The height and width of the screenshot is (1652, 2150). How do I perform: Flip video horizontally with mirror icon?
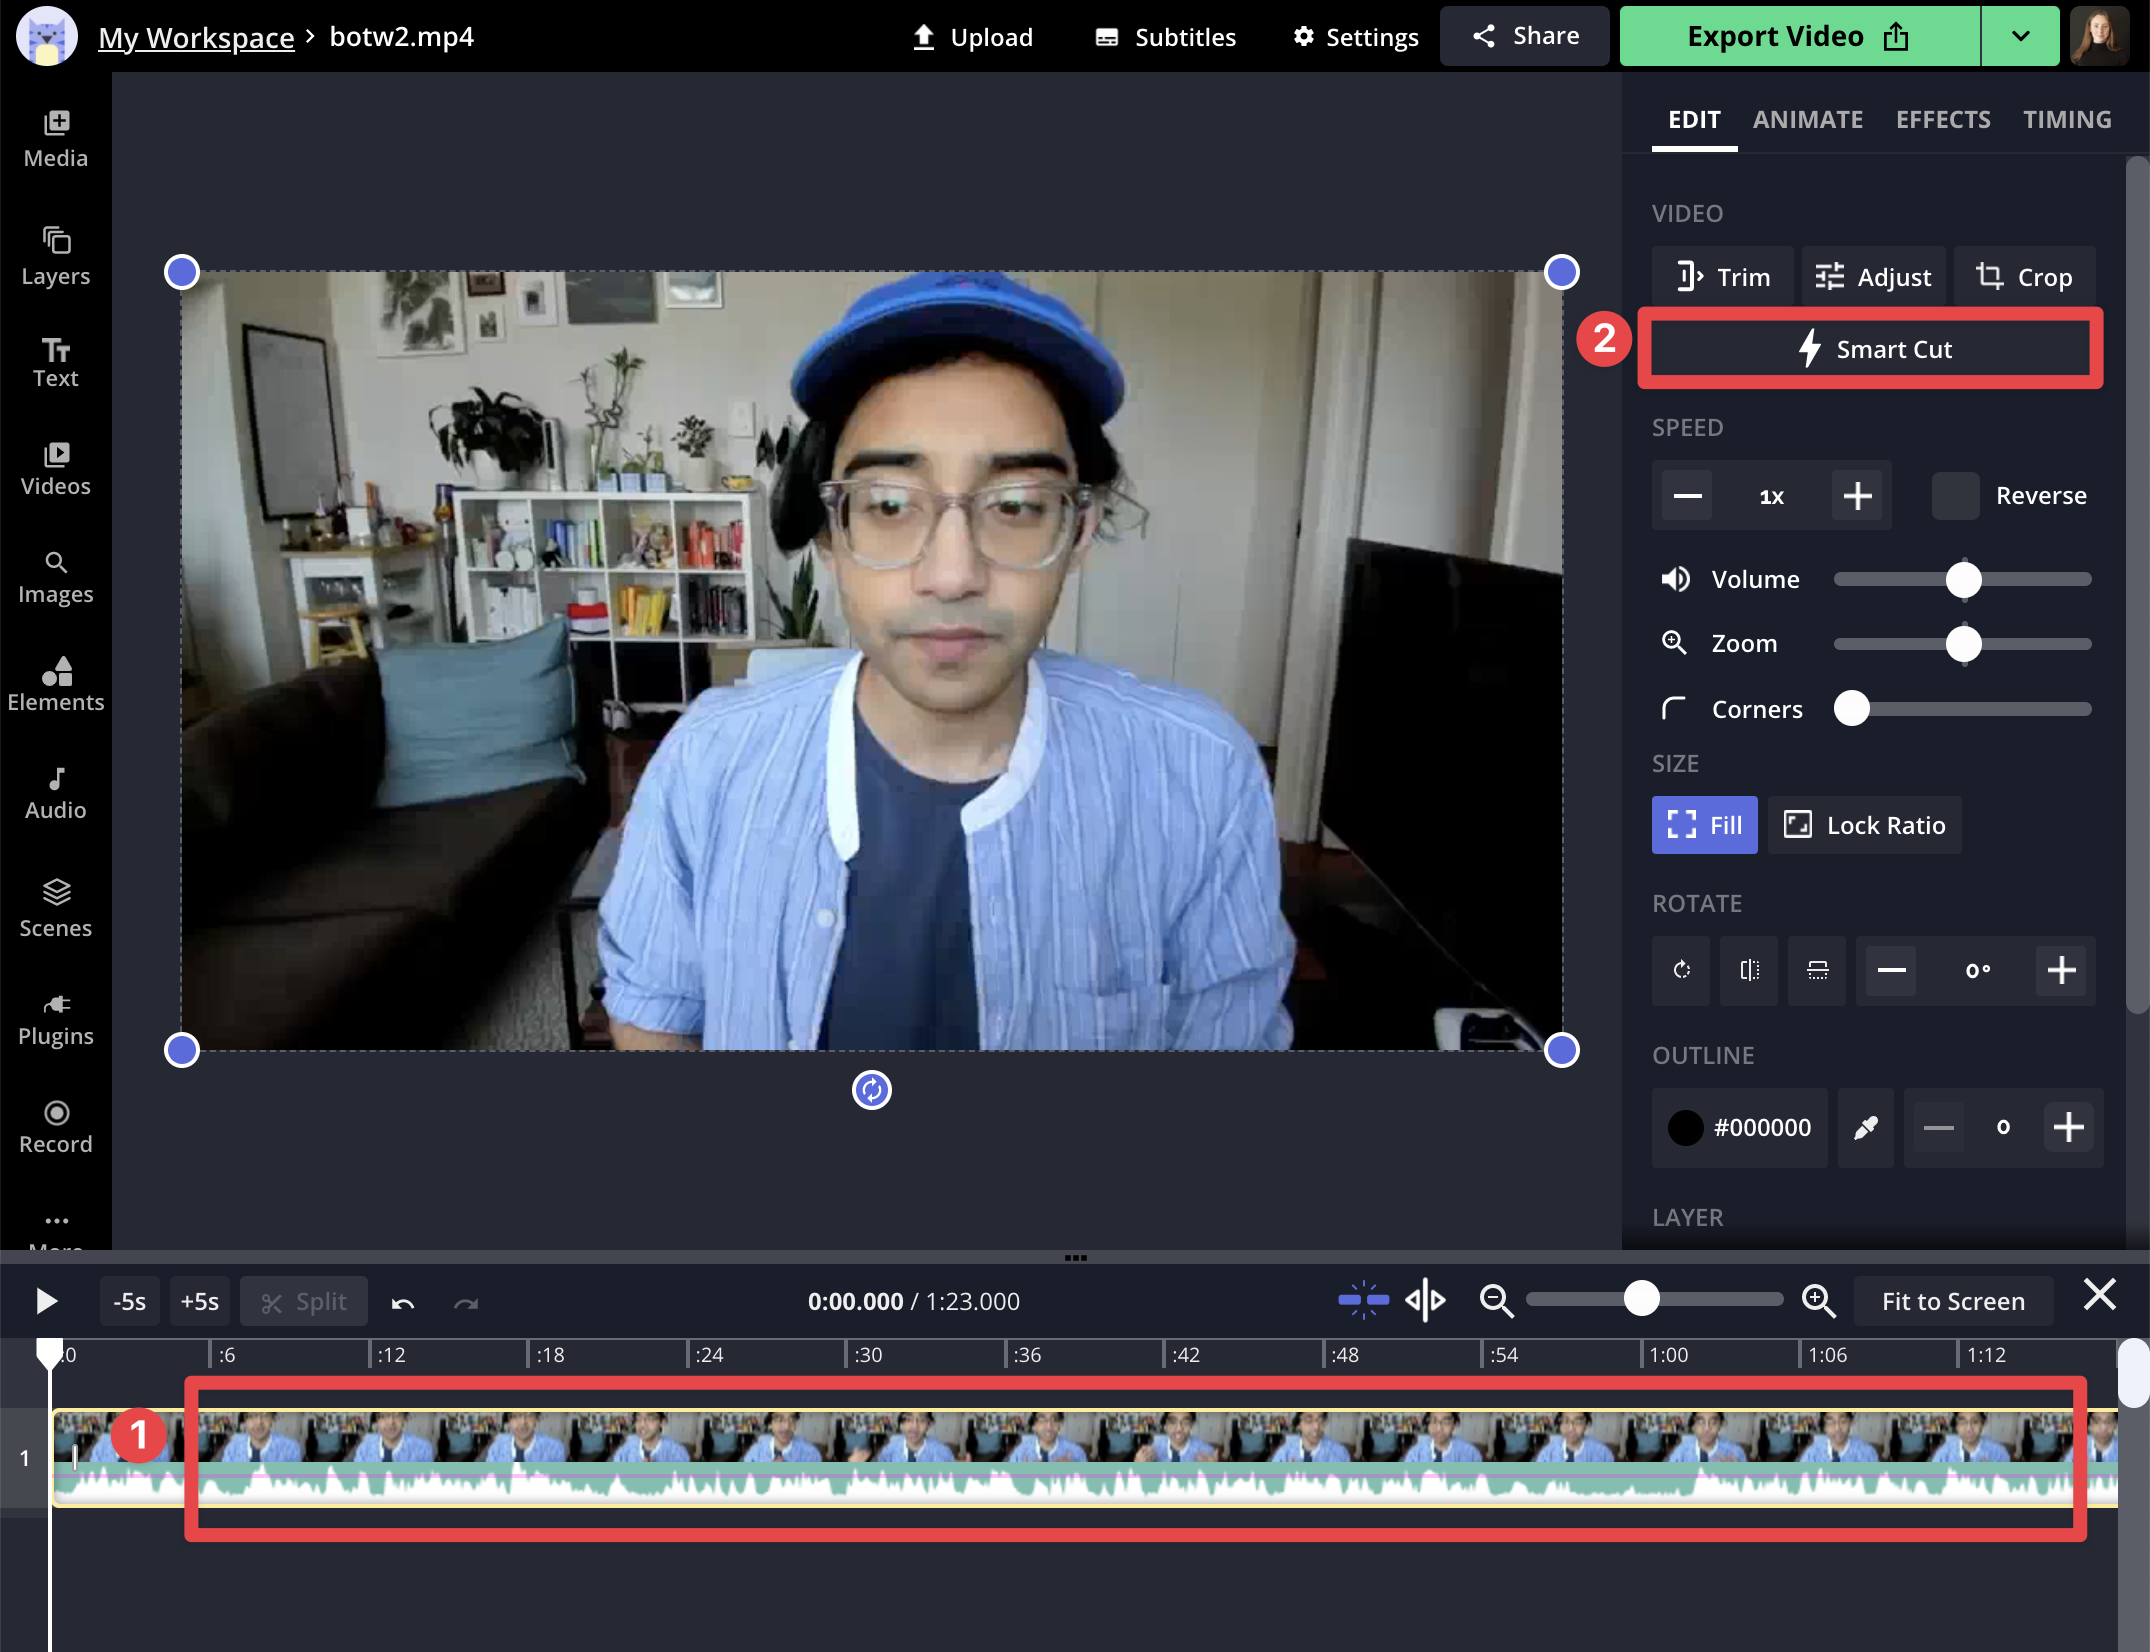[x=1749, y=970]
